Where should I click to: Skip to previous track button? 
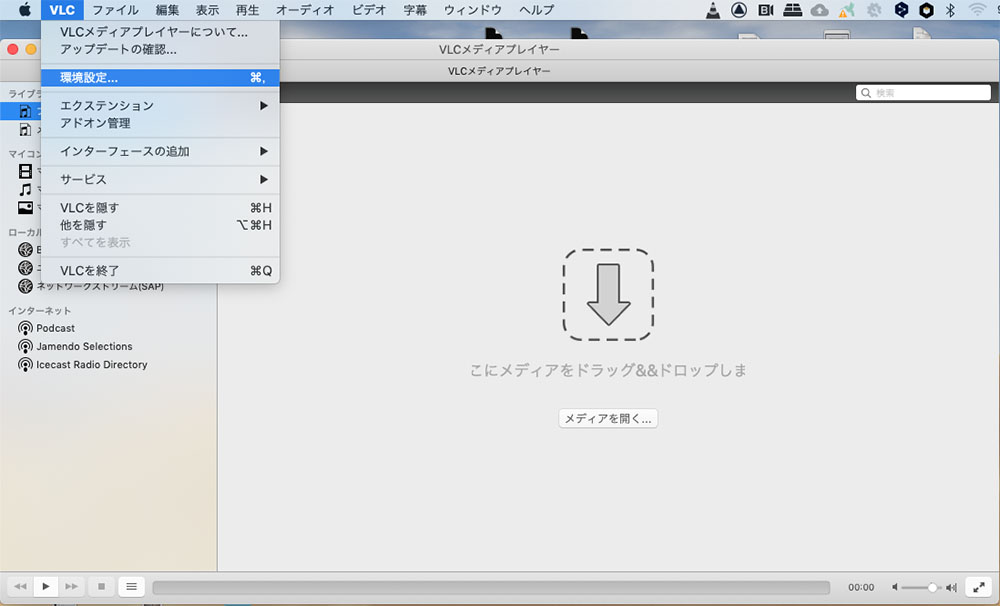click(x=20, y=586)
